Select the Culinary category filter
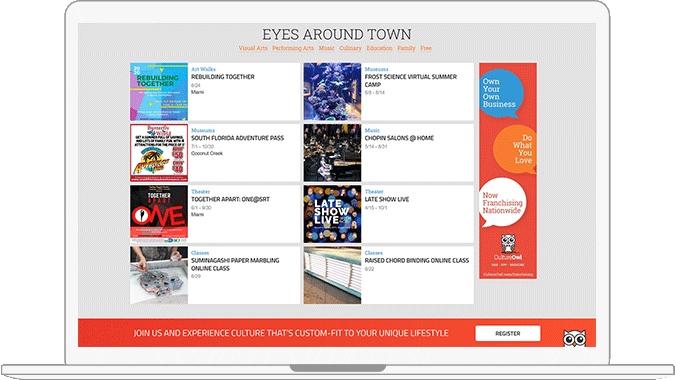 [350, 48]
